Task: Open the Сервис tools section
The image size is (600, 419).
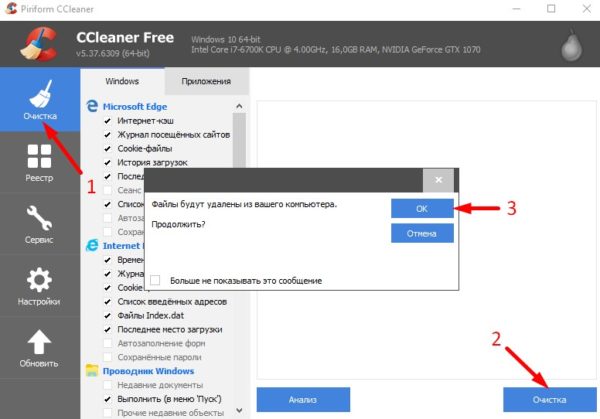Action: pos(40,224)
